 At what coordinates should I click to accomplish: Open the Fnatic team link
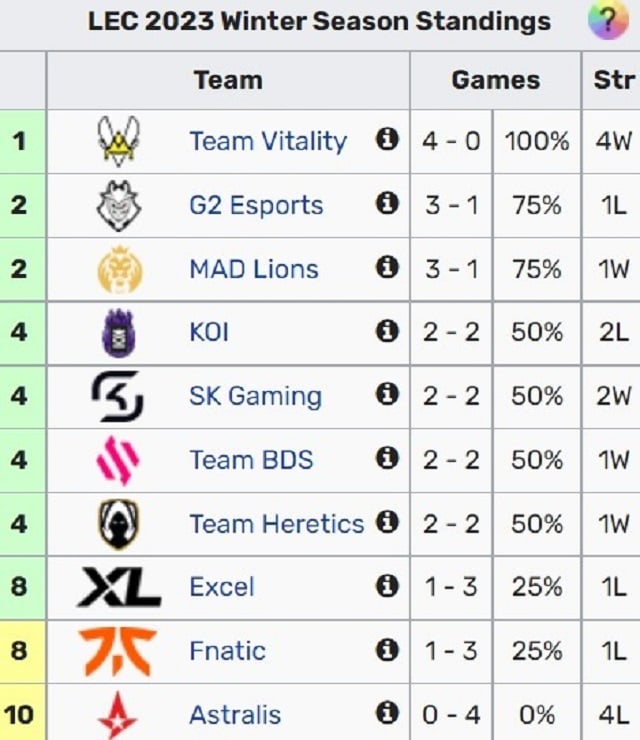(227, 651)
